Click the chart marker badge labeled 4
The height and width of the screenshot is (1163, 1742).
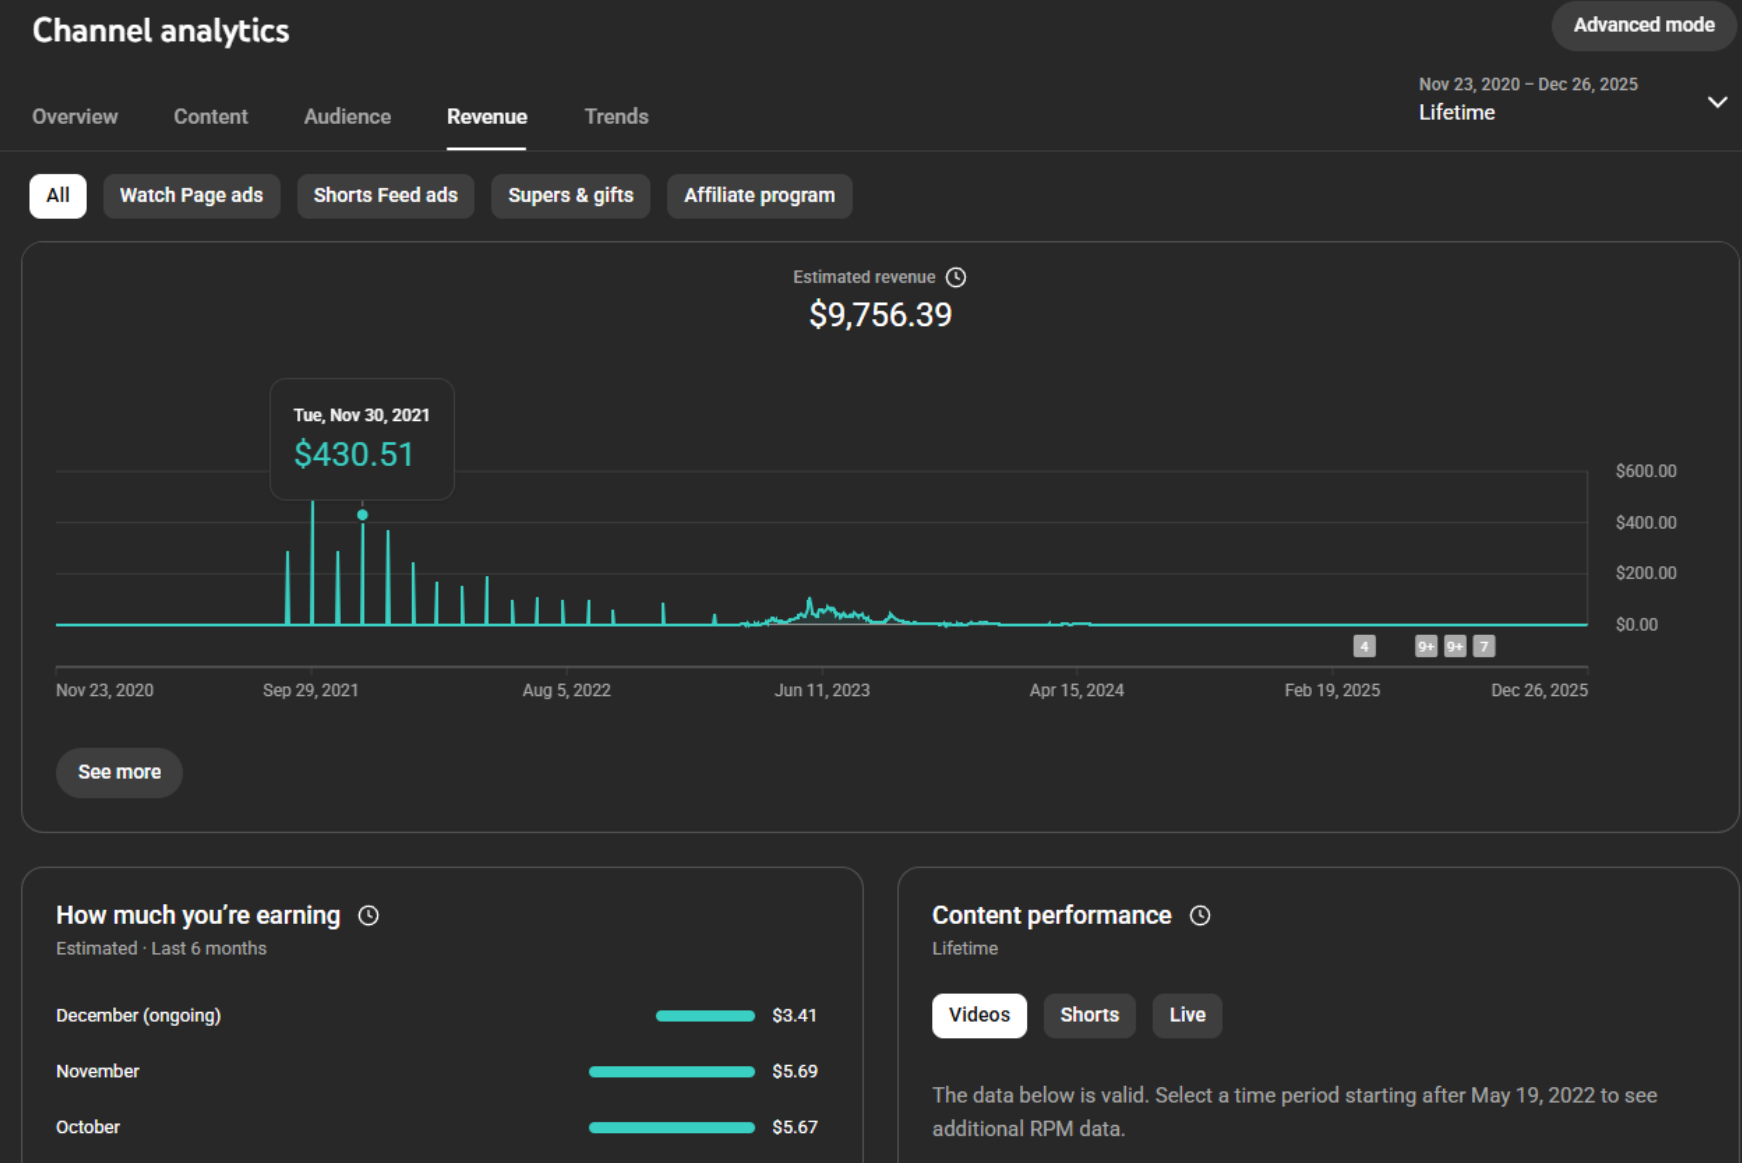coord(1364,647)
